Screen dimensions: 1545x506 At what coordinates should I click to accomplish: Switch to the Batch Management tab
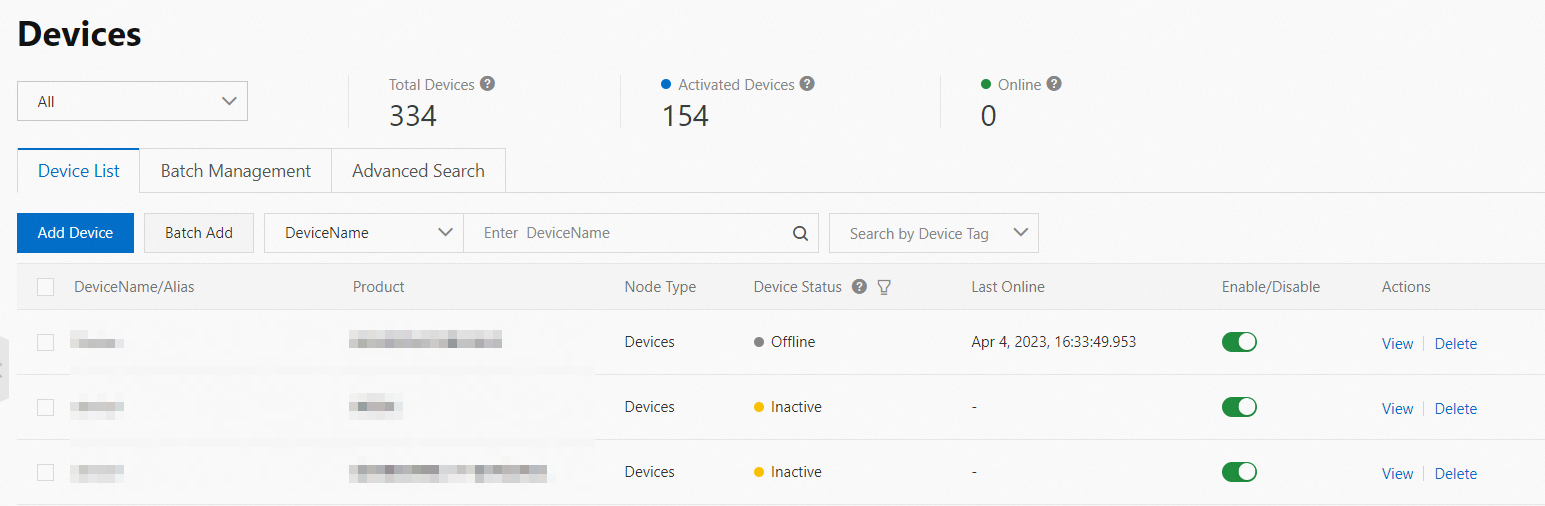(235, 171)
